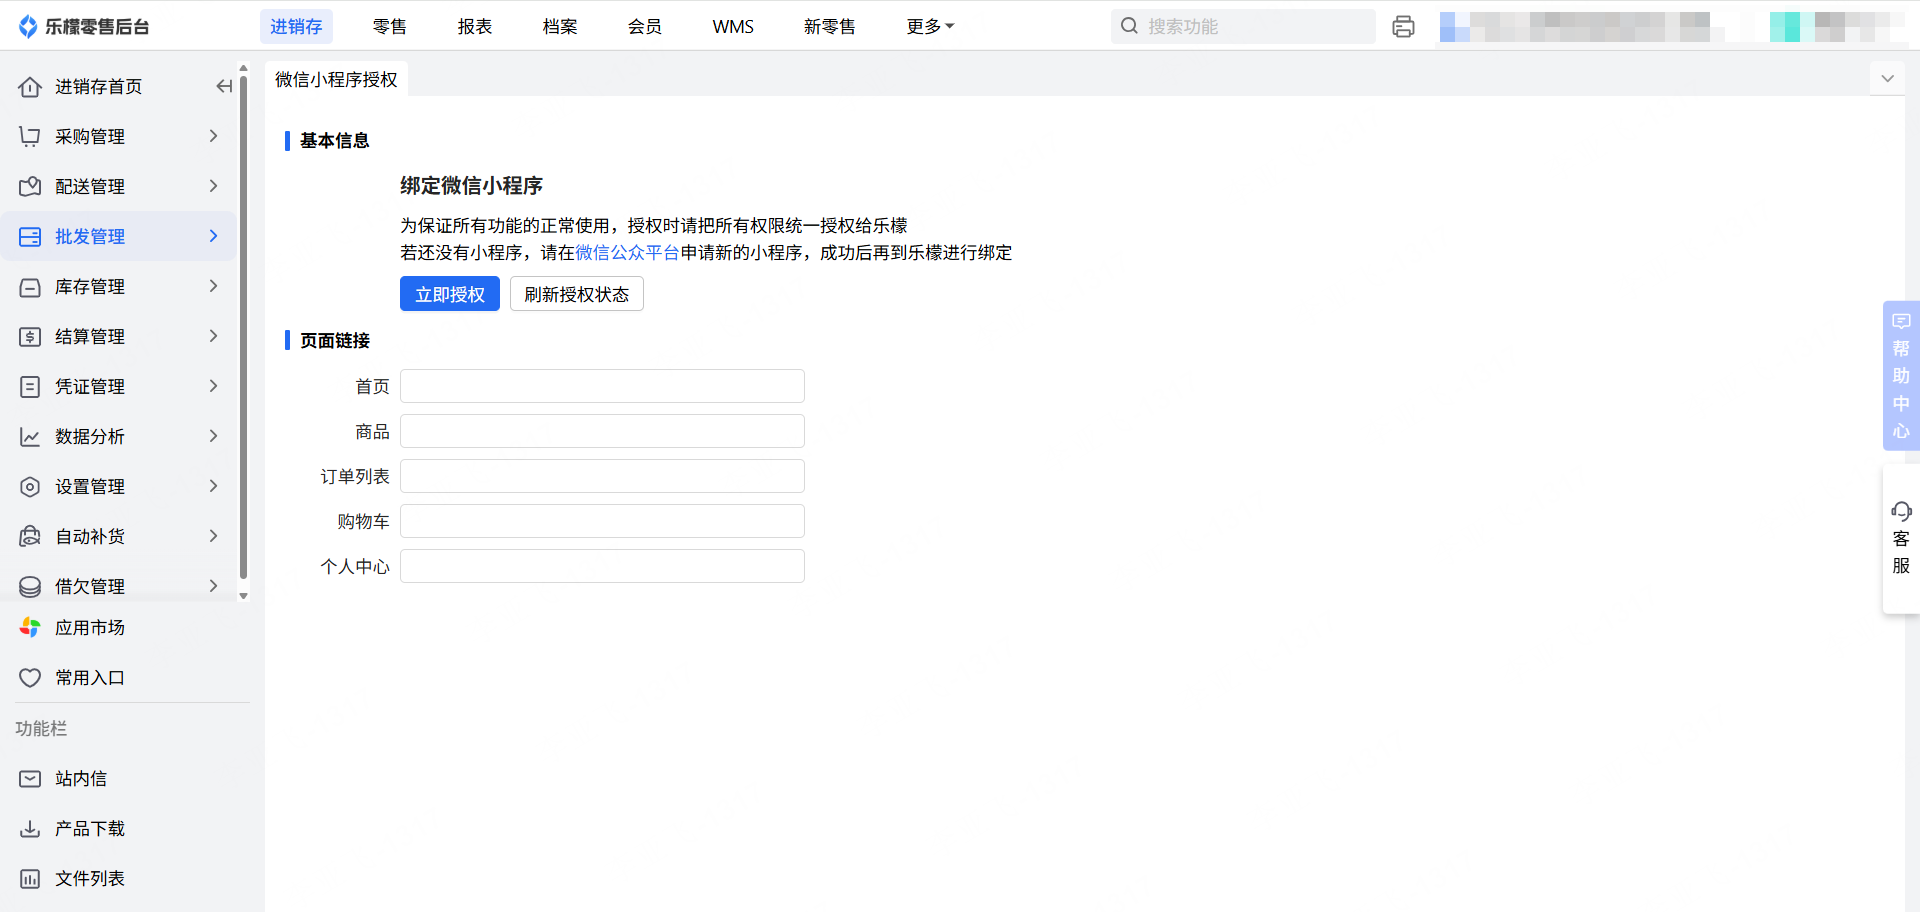Click the 订单列表 link input field
The height and width of the screenshot is (912, 1920).
coord(602,476)
